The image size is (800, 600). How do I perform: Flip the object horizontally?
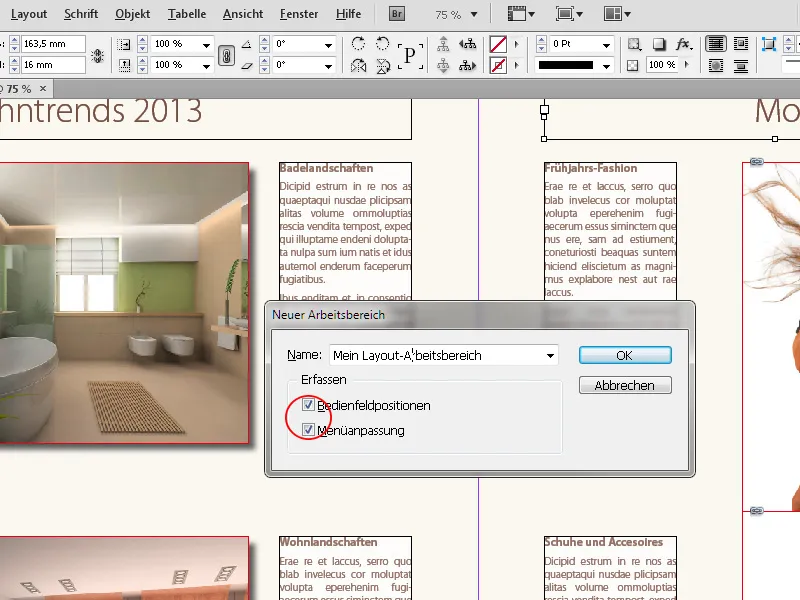coord(359,65)
